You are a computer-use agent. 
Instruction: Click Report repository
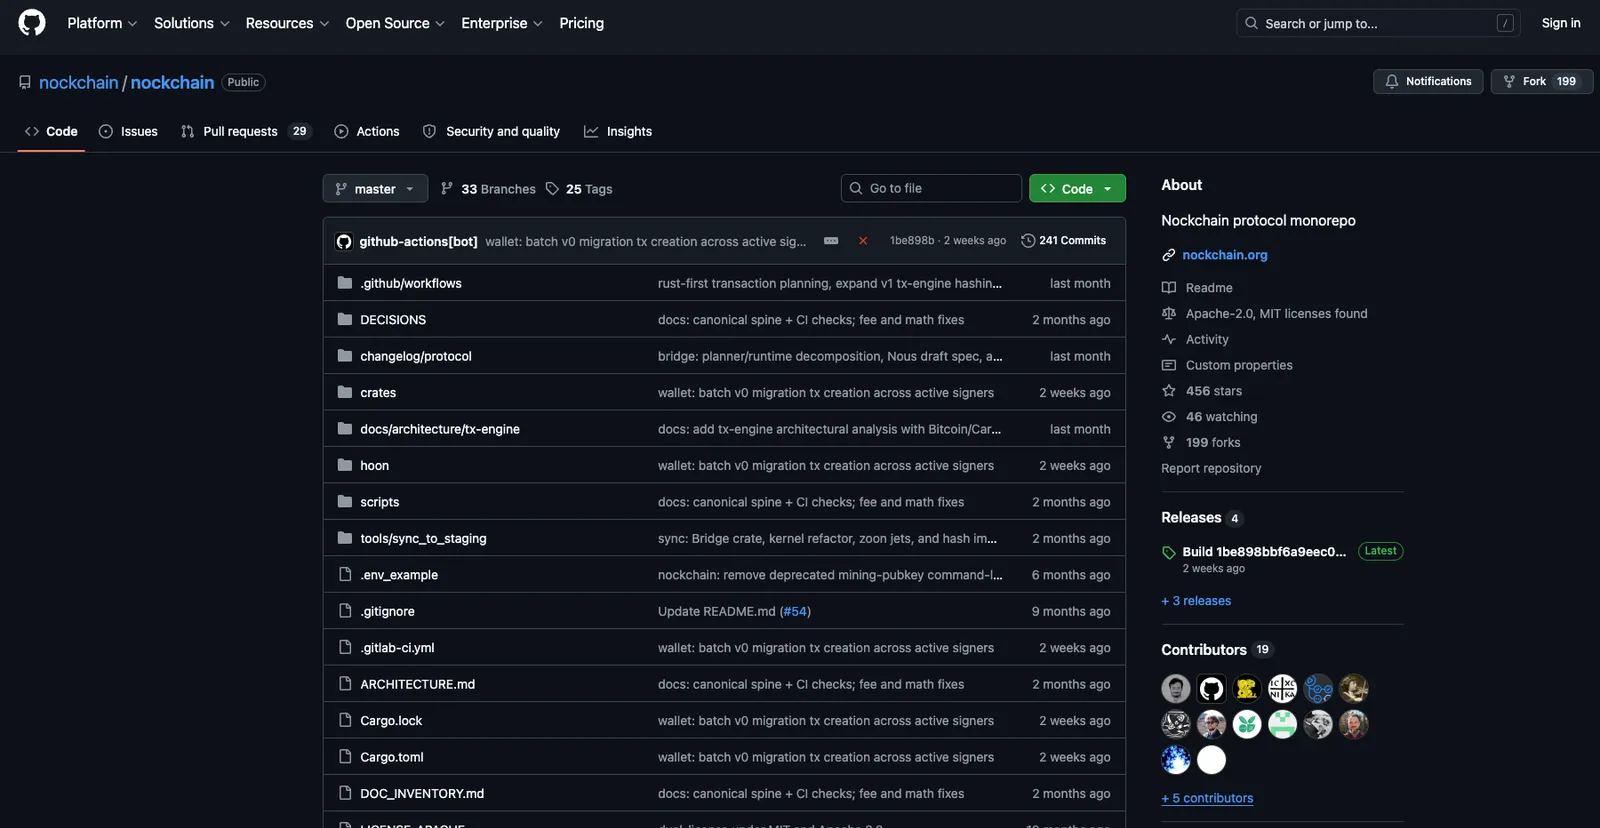tap(1211, 468)
